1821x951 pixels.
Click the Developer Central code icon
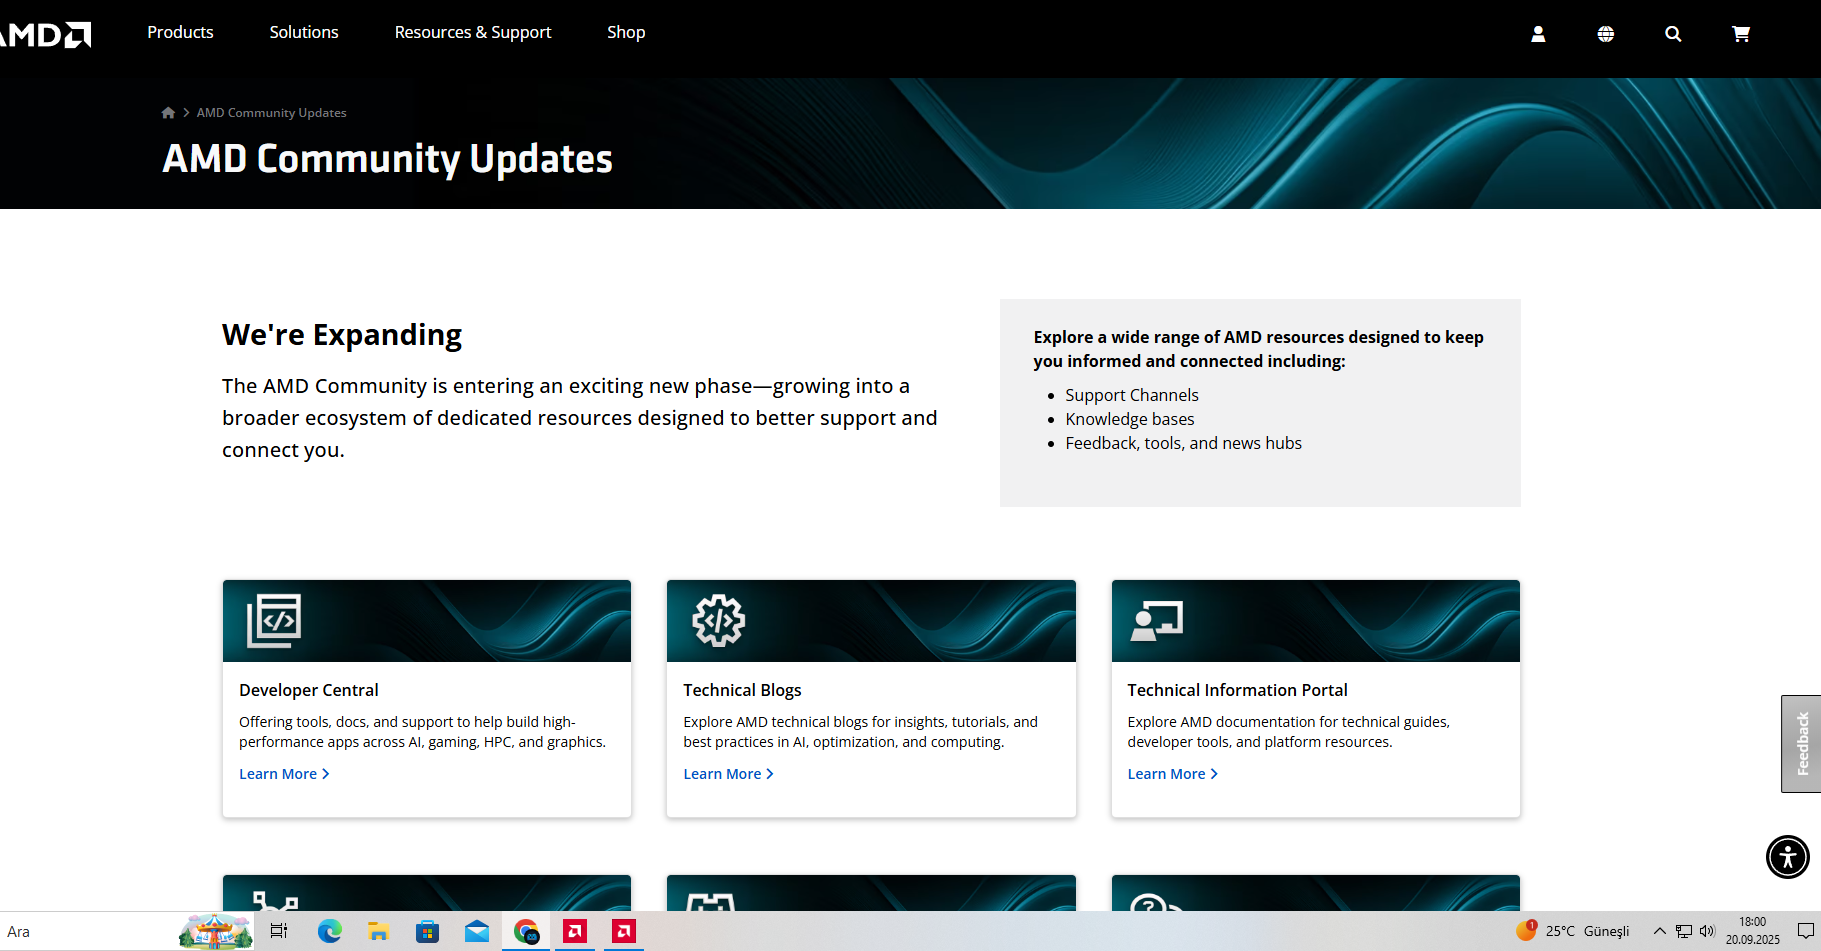274,621
